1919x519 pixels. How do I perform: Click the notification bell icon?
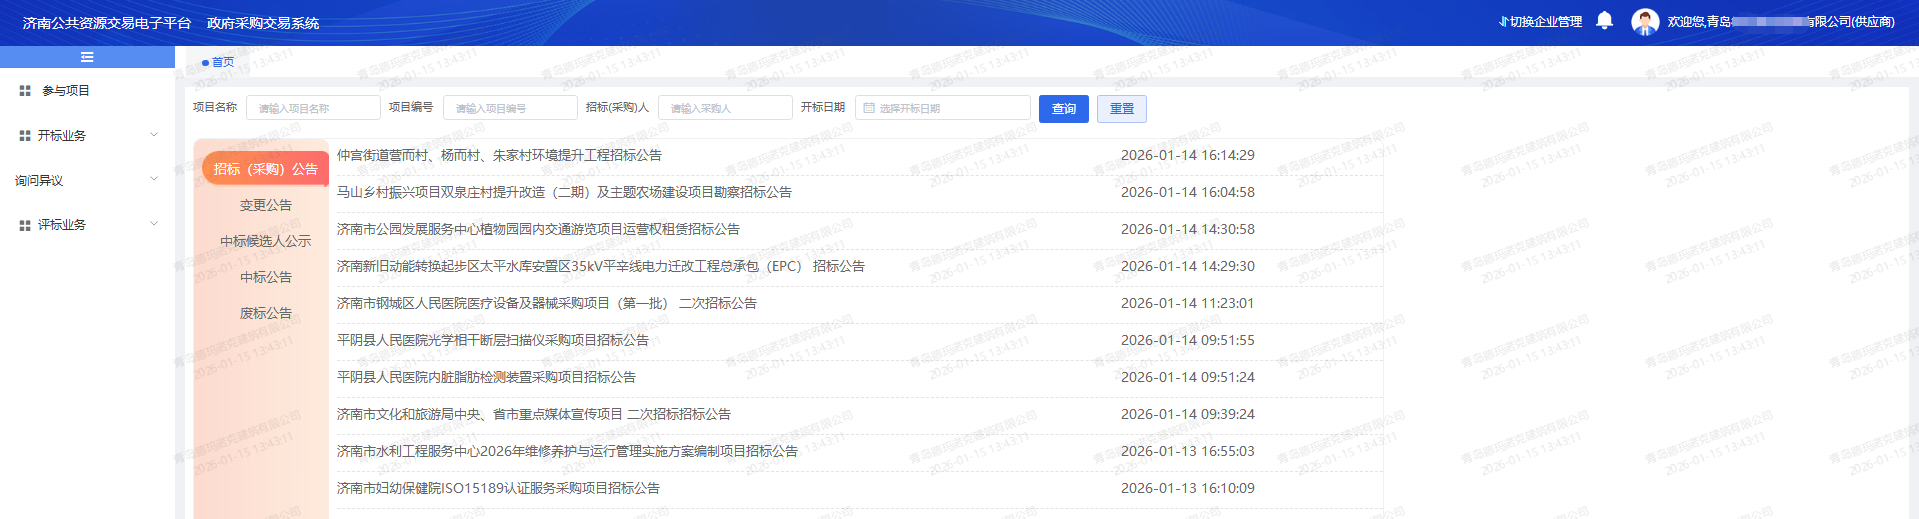coord(1604,21)
